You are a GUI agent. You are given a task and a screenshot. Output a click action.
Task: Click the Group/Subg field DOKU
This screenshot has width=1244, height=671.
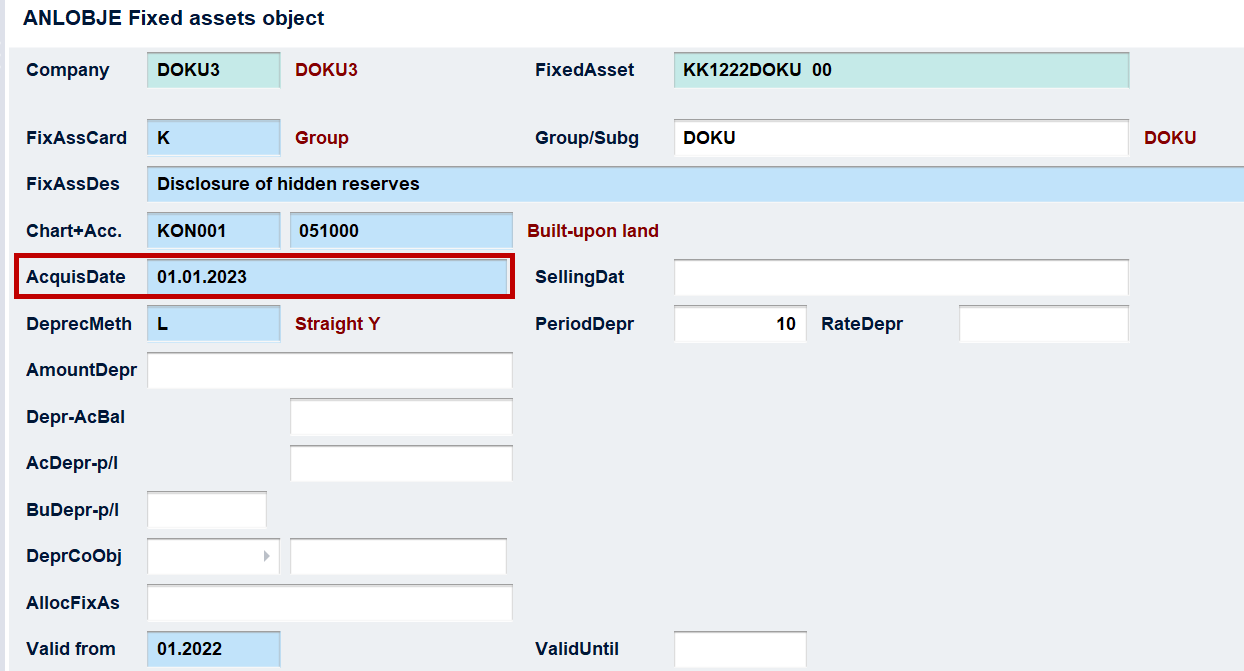point(901,138)
